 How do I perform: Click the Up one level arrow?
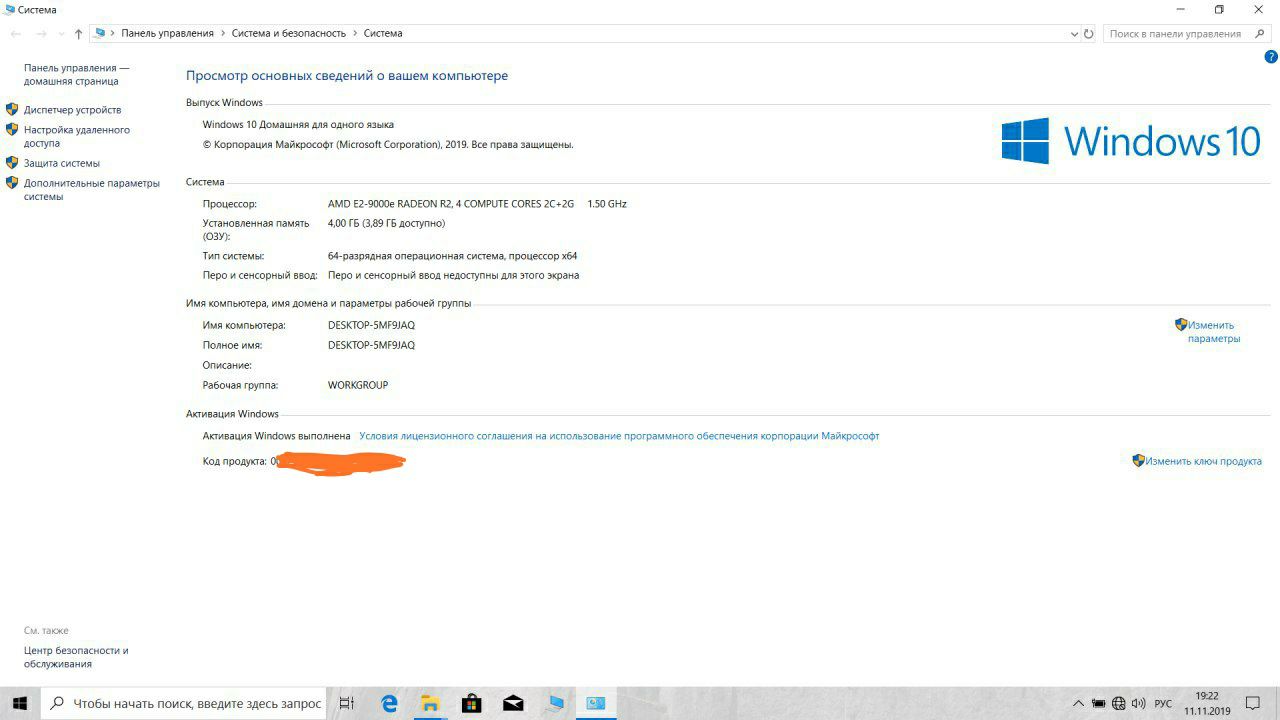(78, 34)
